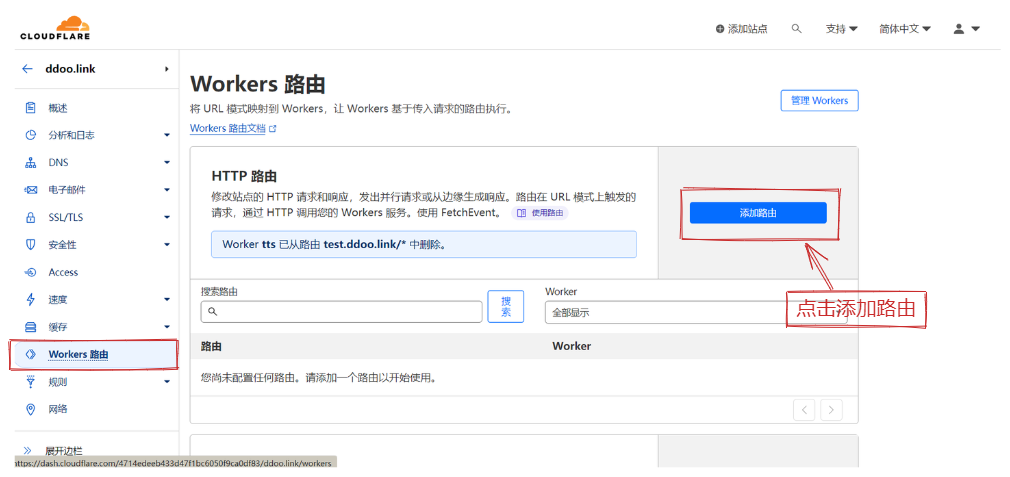Expand the ddoo.link site selector arrow
The image size is (1010, 477).
[167, 69]
